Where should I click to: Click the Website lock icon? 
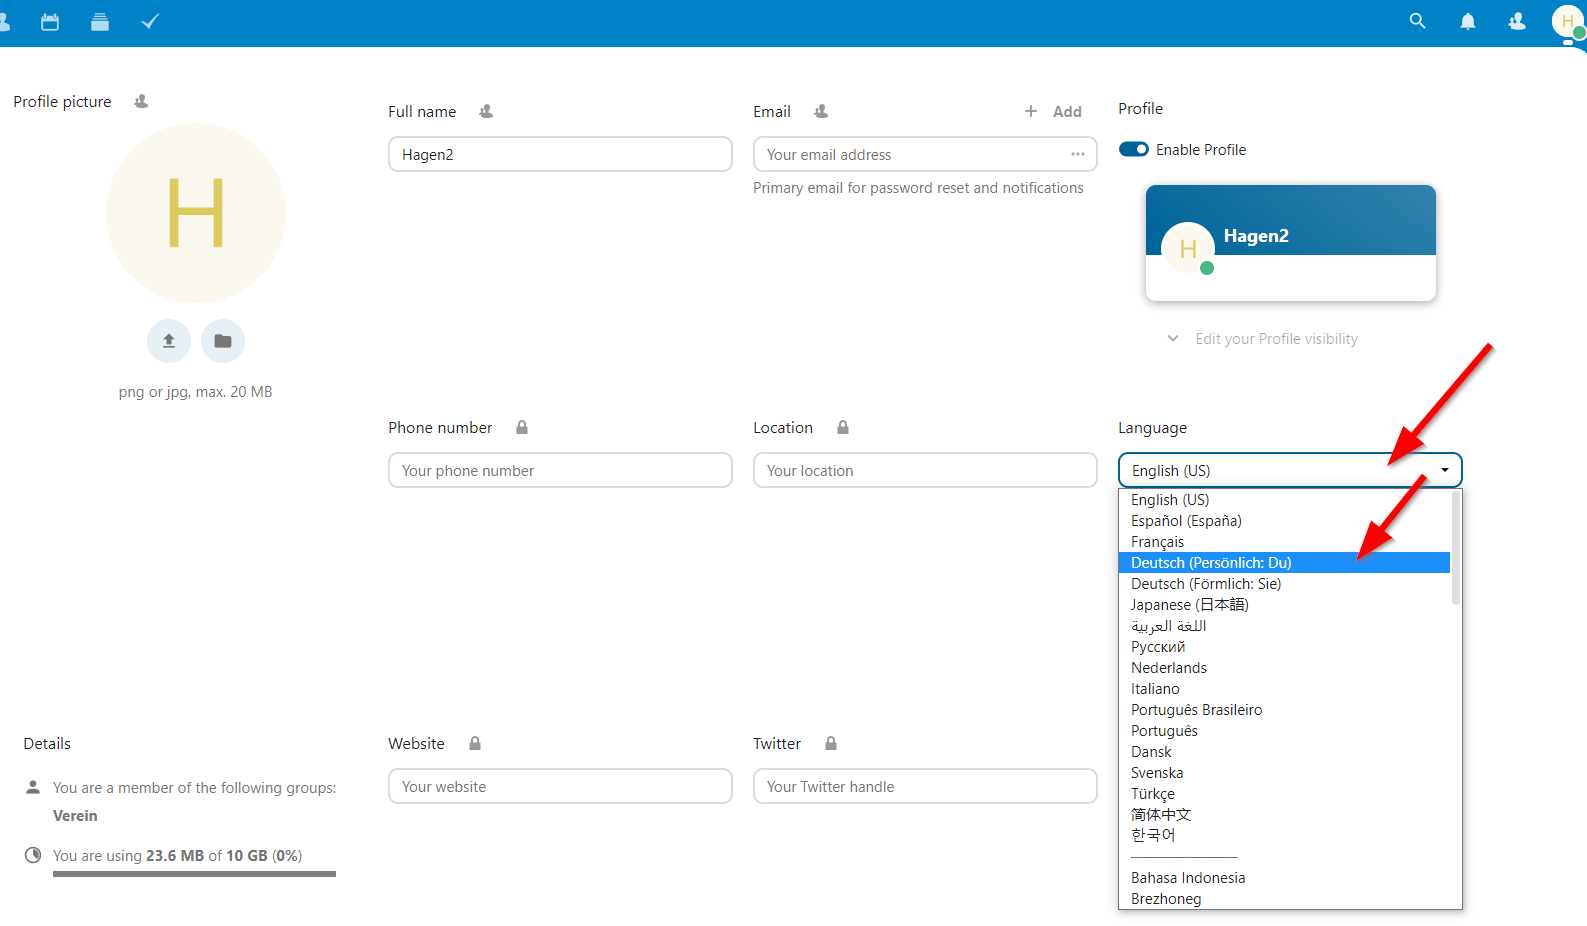475,743
